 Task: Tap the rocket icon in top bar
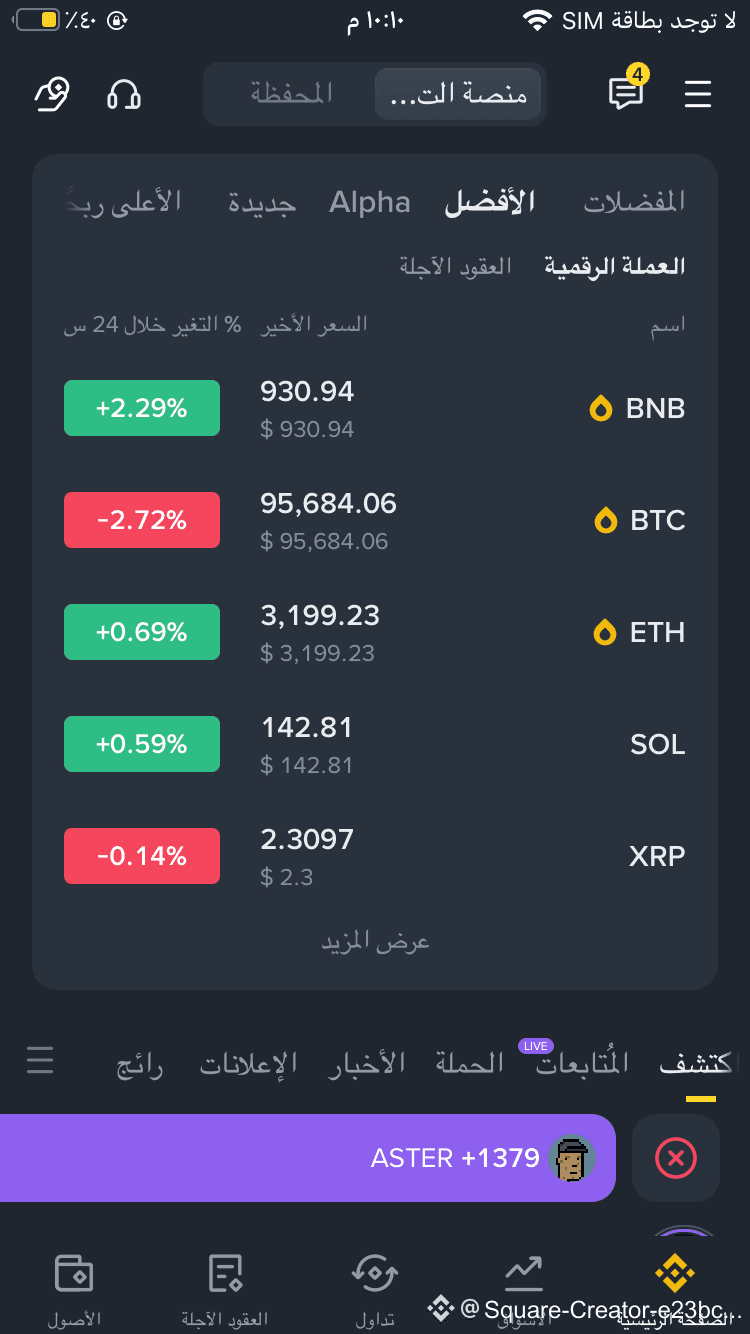(52, 94)
